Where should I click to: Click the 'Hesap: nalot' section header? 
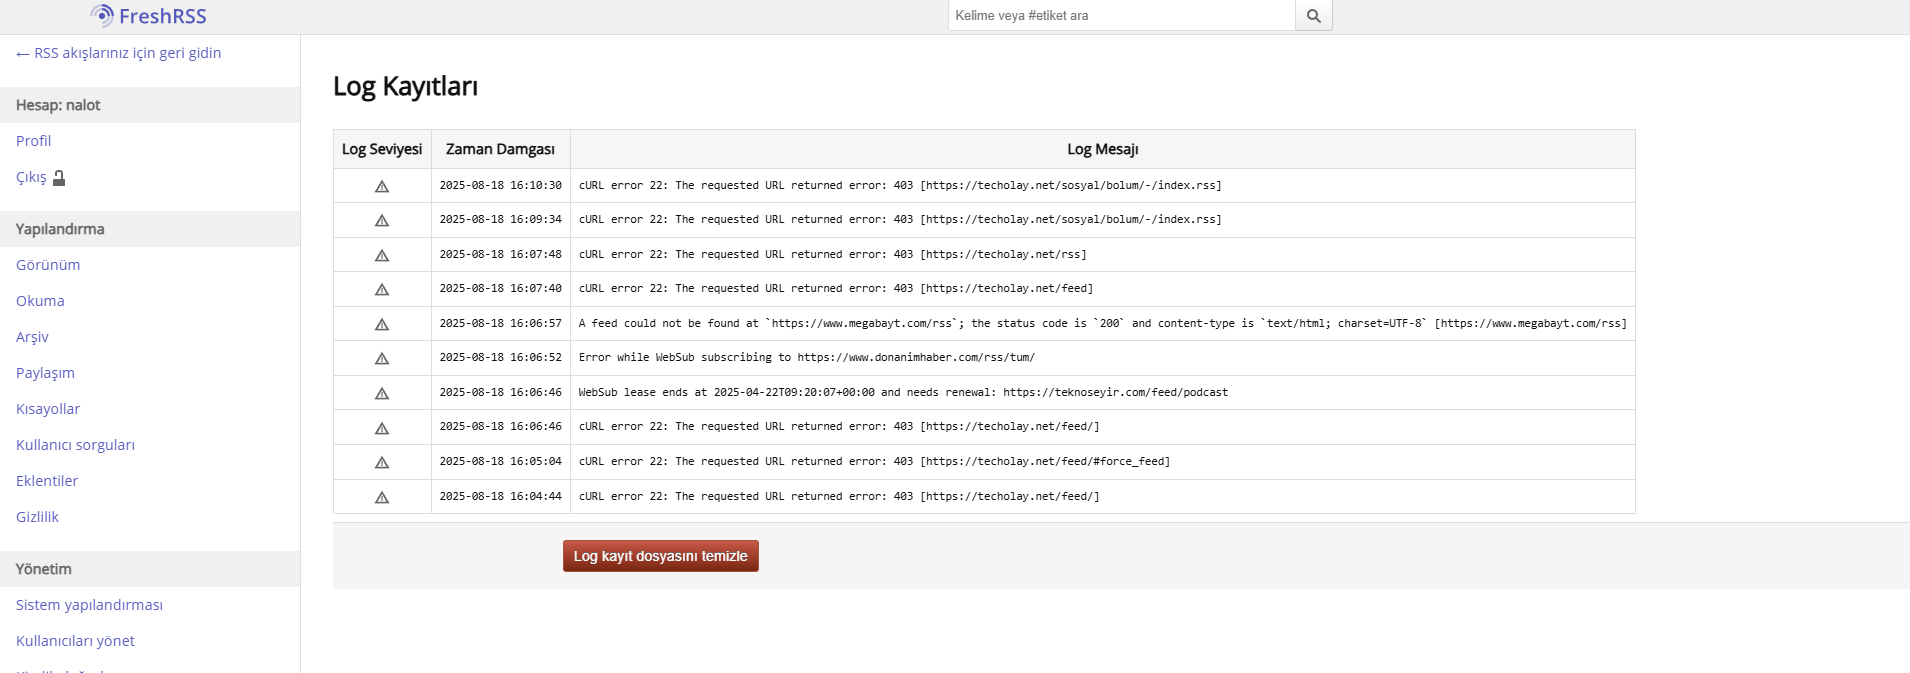coord(150,105)
